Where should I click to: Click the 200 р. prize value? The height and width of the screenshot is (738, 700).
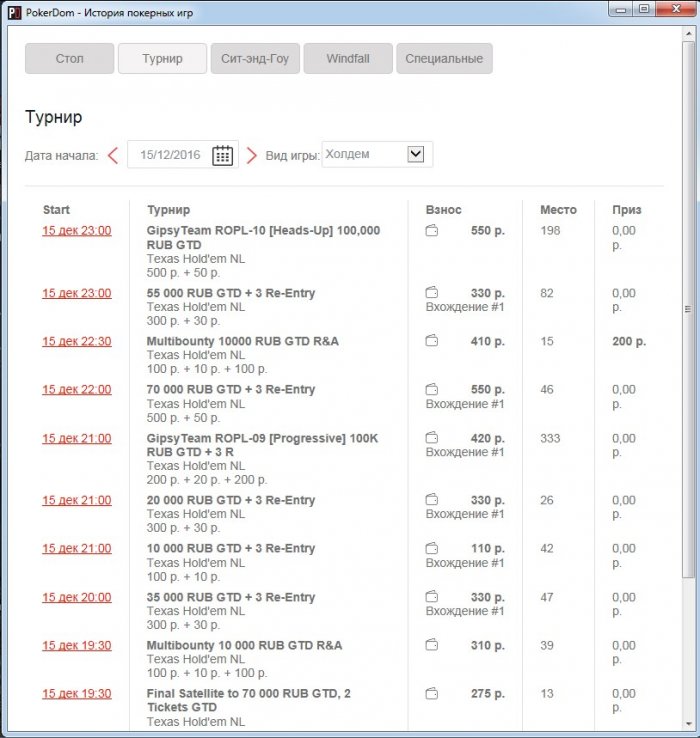(629, 341)
